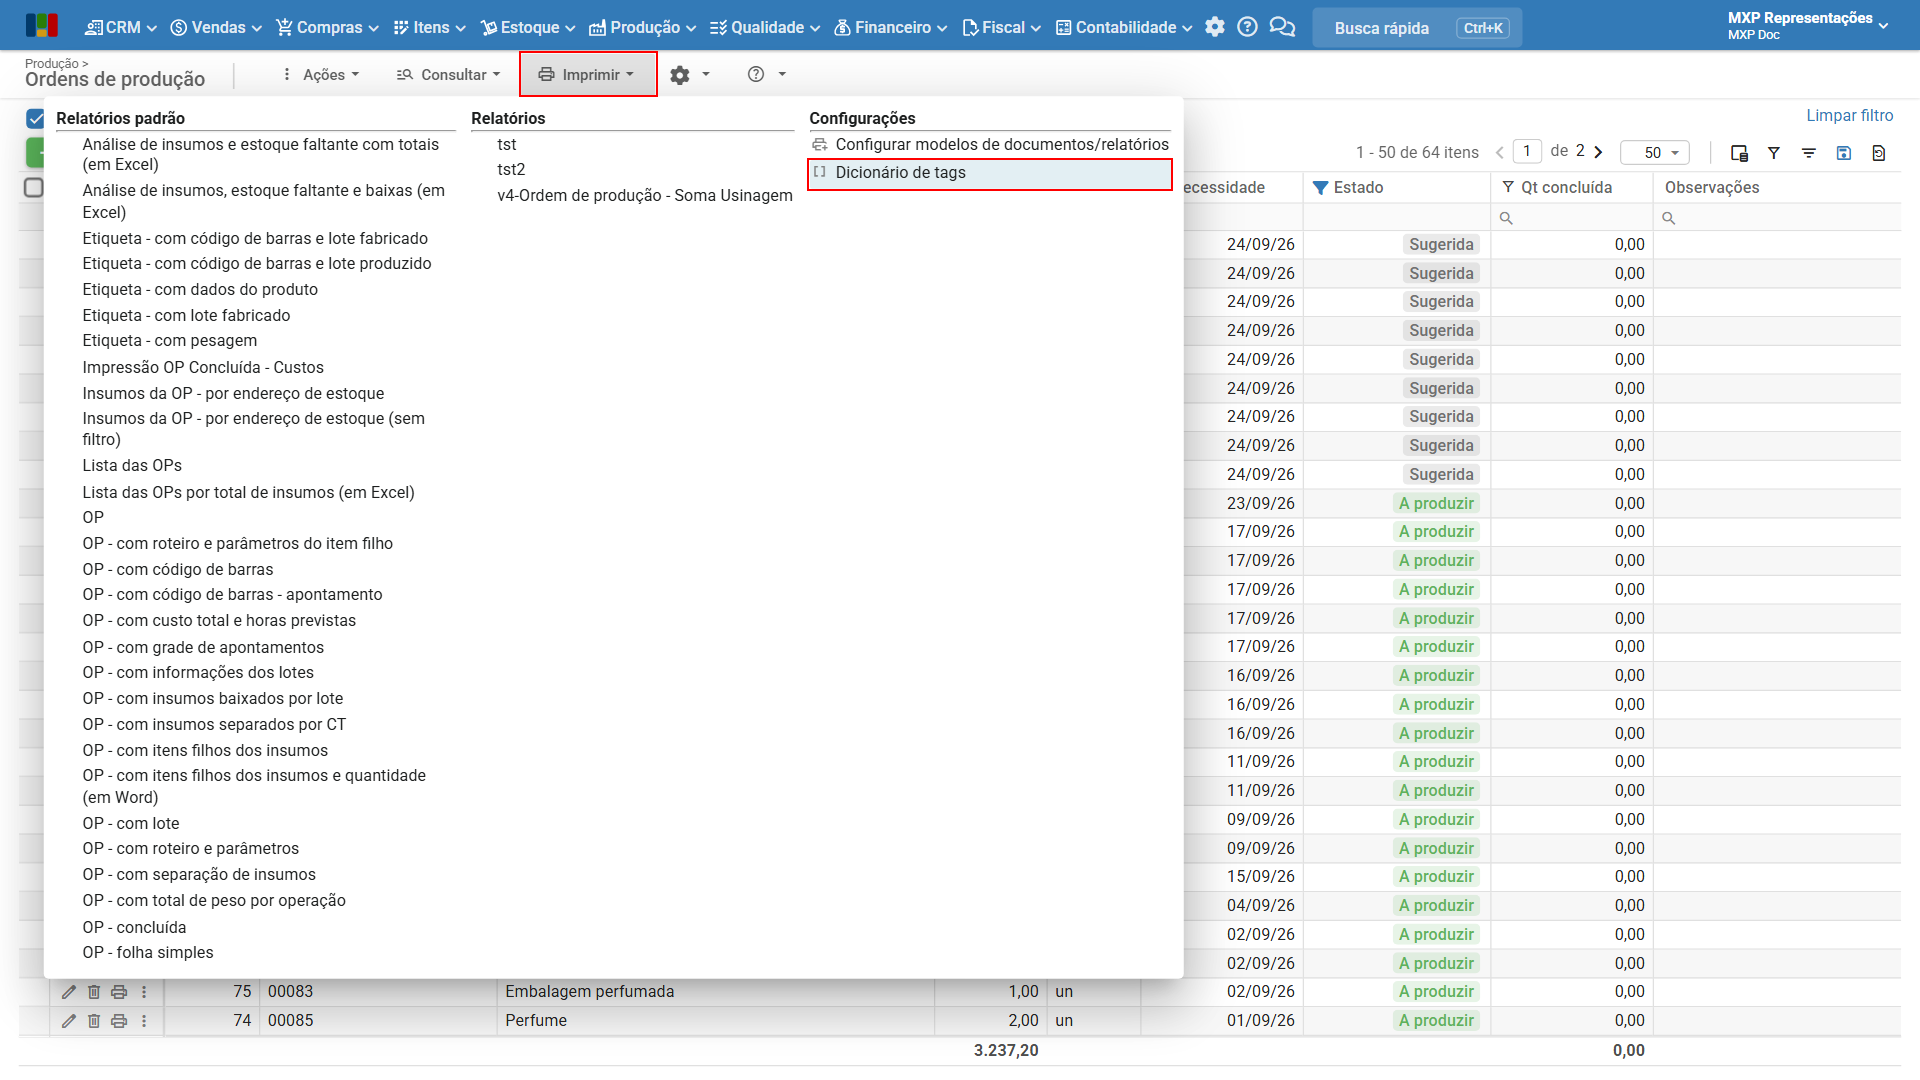Click the edit pencil for order 75
Image resolution: width=1920 pixels, height=1080 pixels.
point(68,992)
